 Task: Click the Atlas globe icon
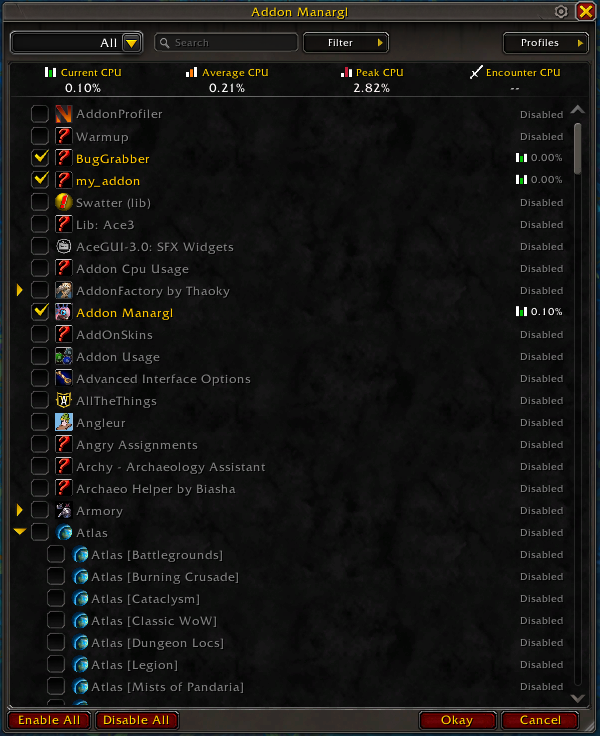tap(63, 532)
